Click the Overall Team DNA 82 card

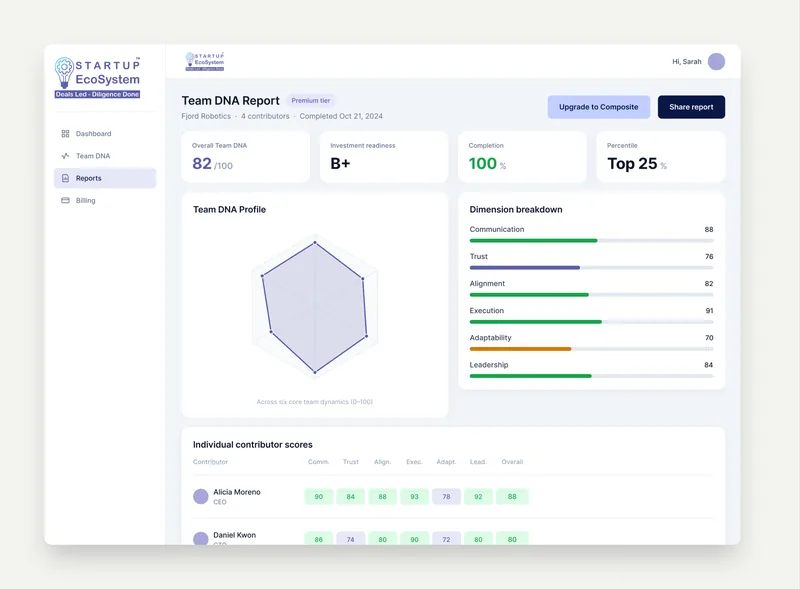(245, 157)
